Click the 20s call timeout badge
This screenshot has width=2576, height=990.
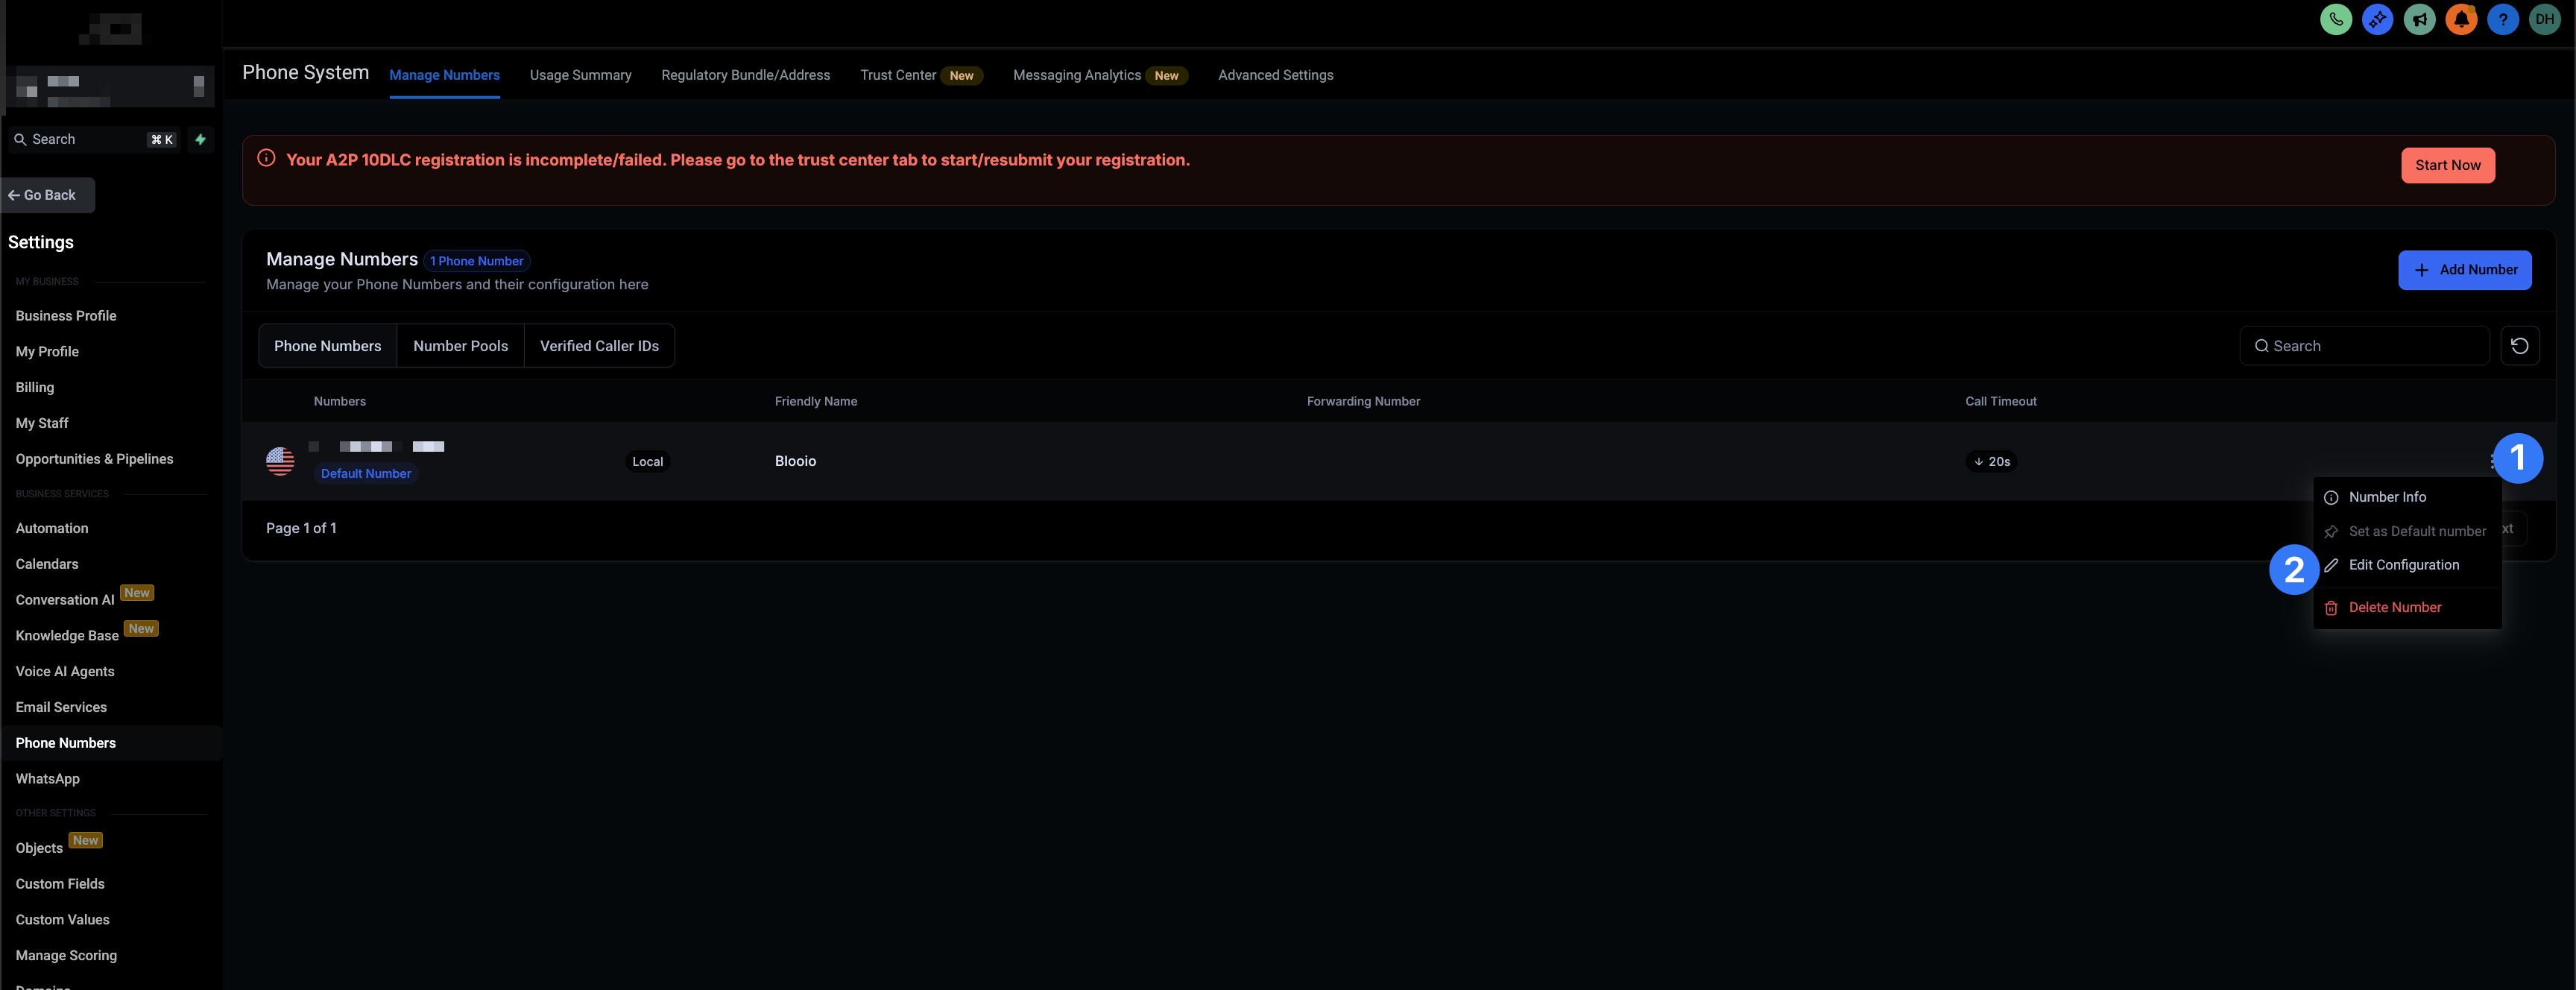point(1991,462)
